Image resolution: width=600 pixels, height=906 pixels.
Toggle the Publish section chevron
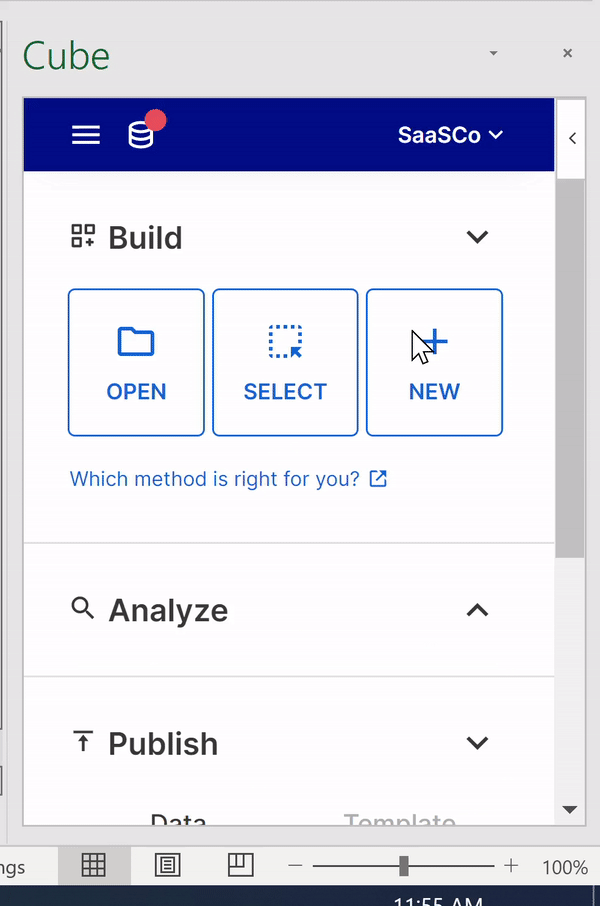477,742
